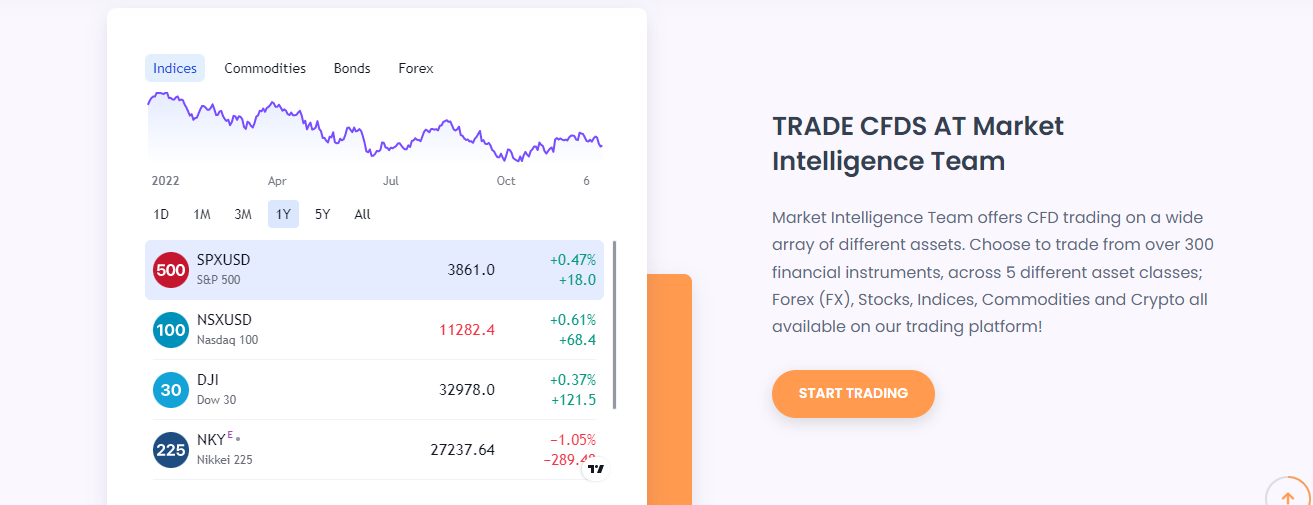Click the Nikkei 225 circle icon
The height and width of the screenshot is (505, 1313).
click(171, 450)
